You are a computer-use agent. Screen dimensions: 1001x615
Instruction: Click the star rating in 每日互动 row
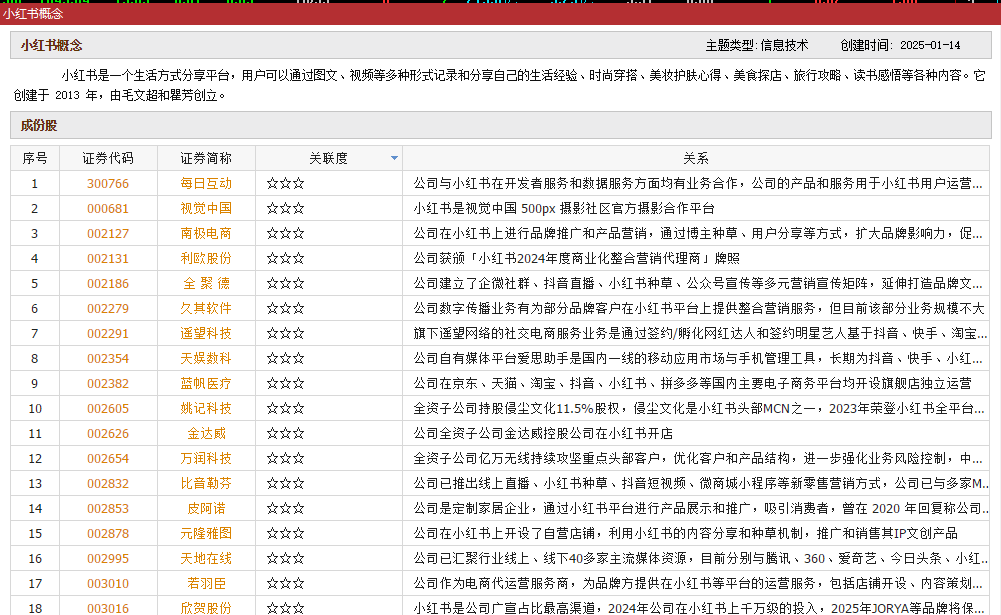tap(285, 183)
